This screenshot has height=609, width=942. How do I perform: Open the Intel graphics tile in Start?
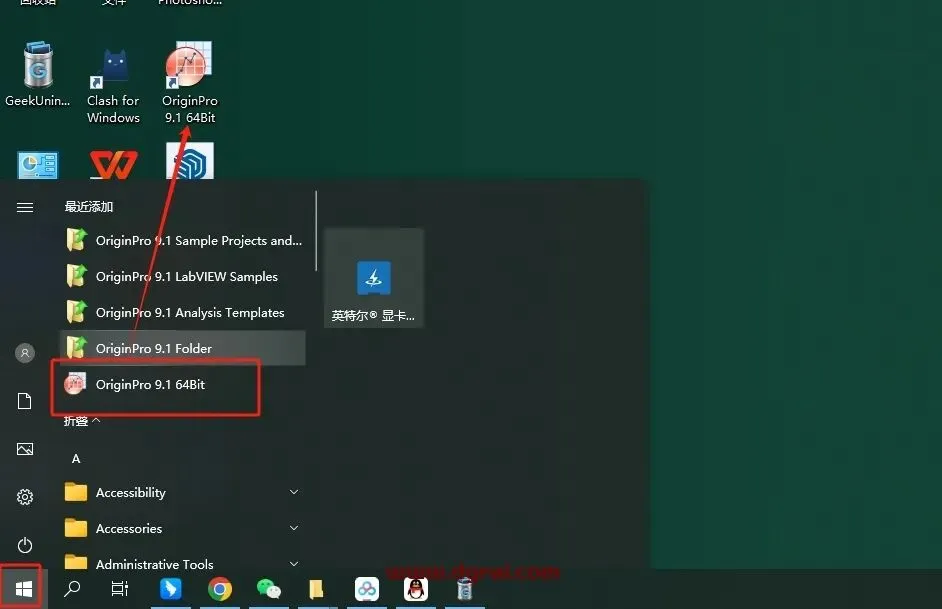(374, 278)
